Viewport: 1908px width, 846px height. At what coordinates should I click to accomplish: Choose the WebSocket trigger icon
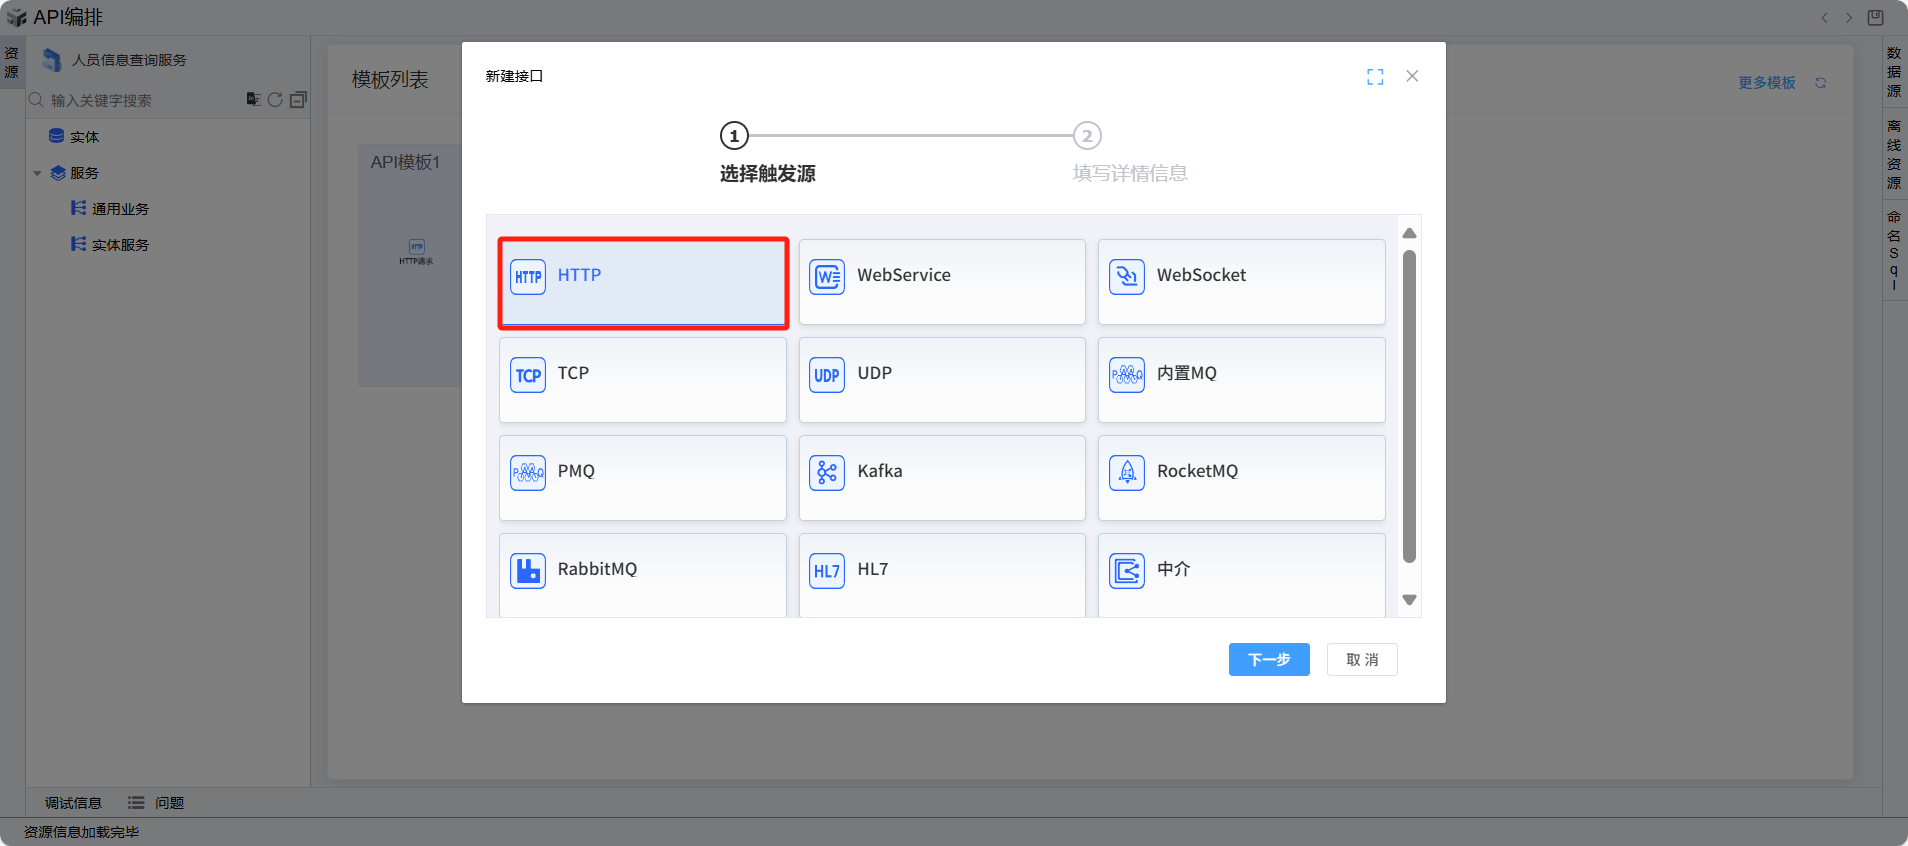[1126, 276]
